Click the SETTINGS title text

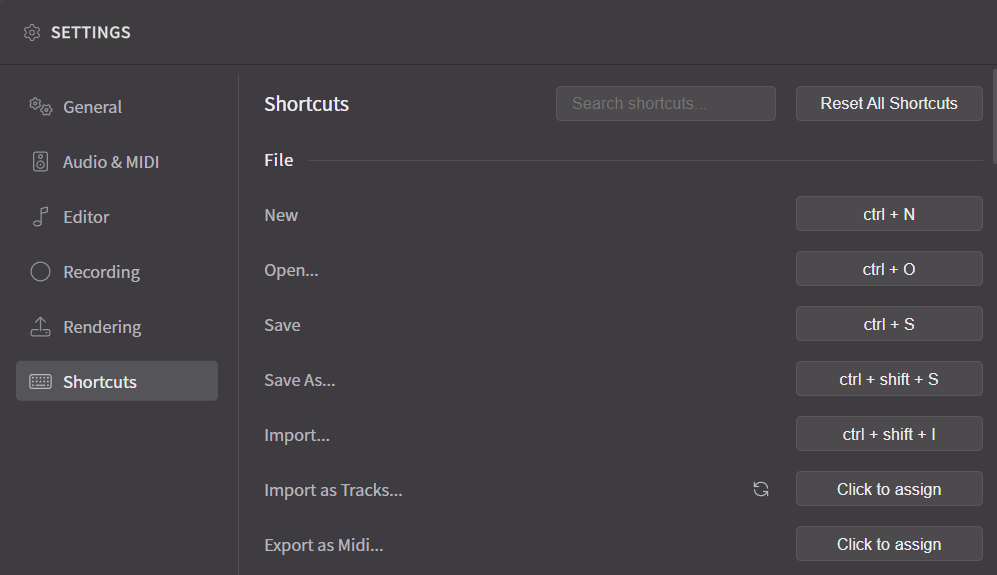[x=91, y=32]
